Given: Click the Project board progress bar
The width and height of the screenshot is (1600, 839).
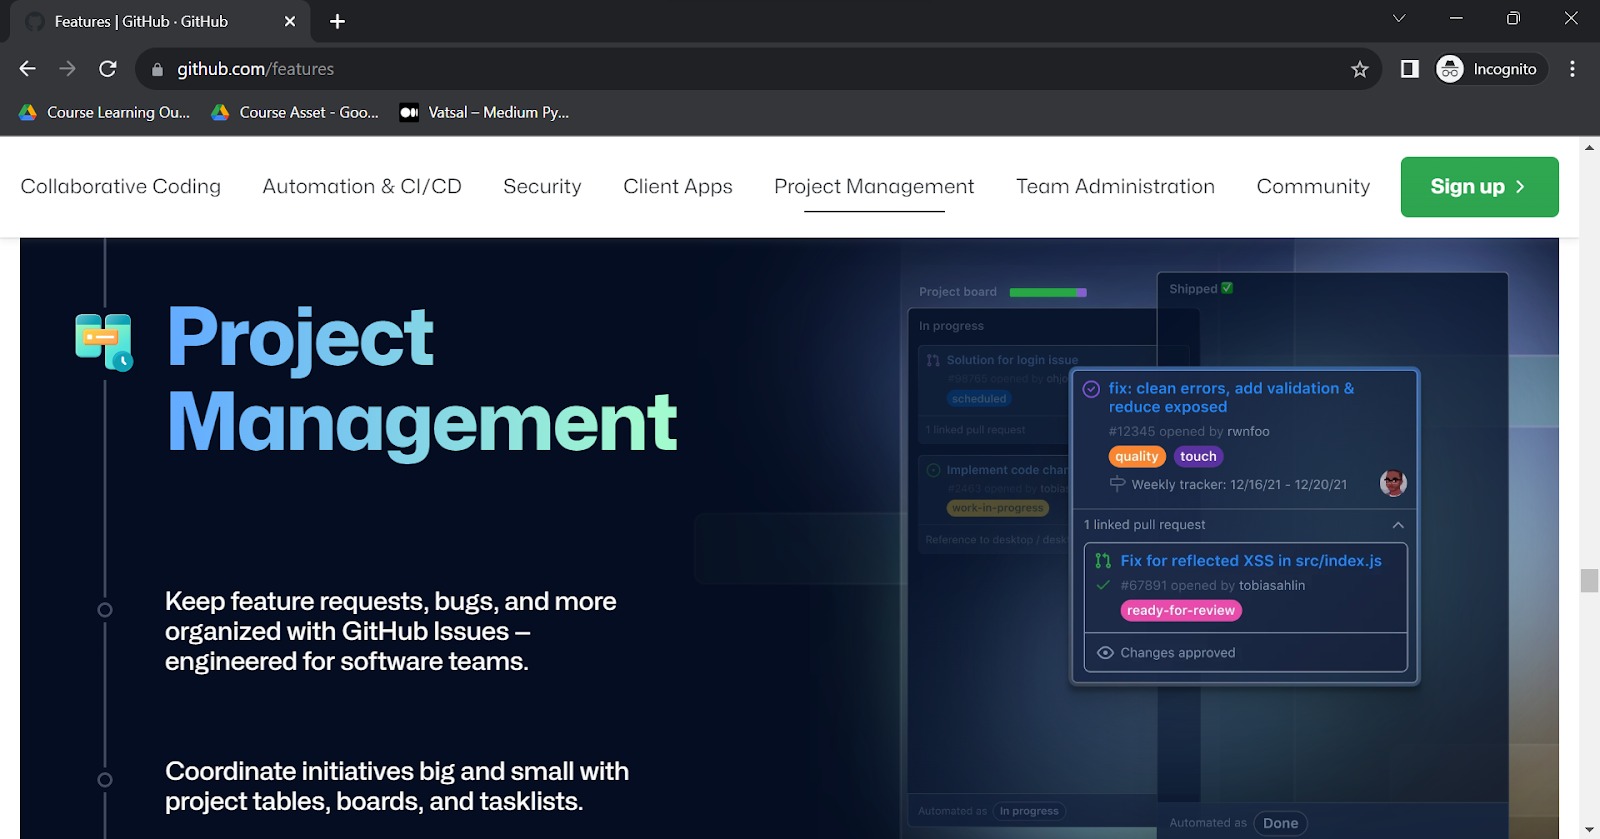Looking at the screenshot, I should [1048, 293].
